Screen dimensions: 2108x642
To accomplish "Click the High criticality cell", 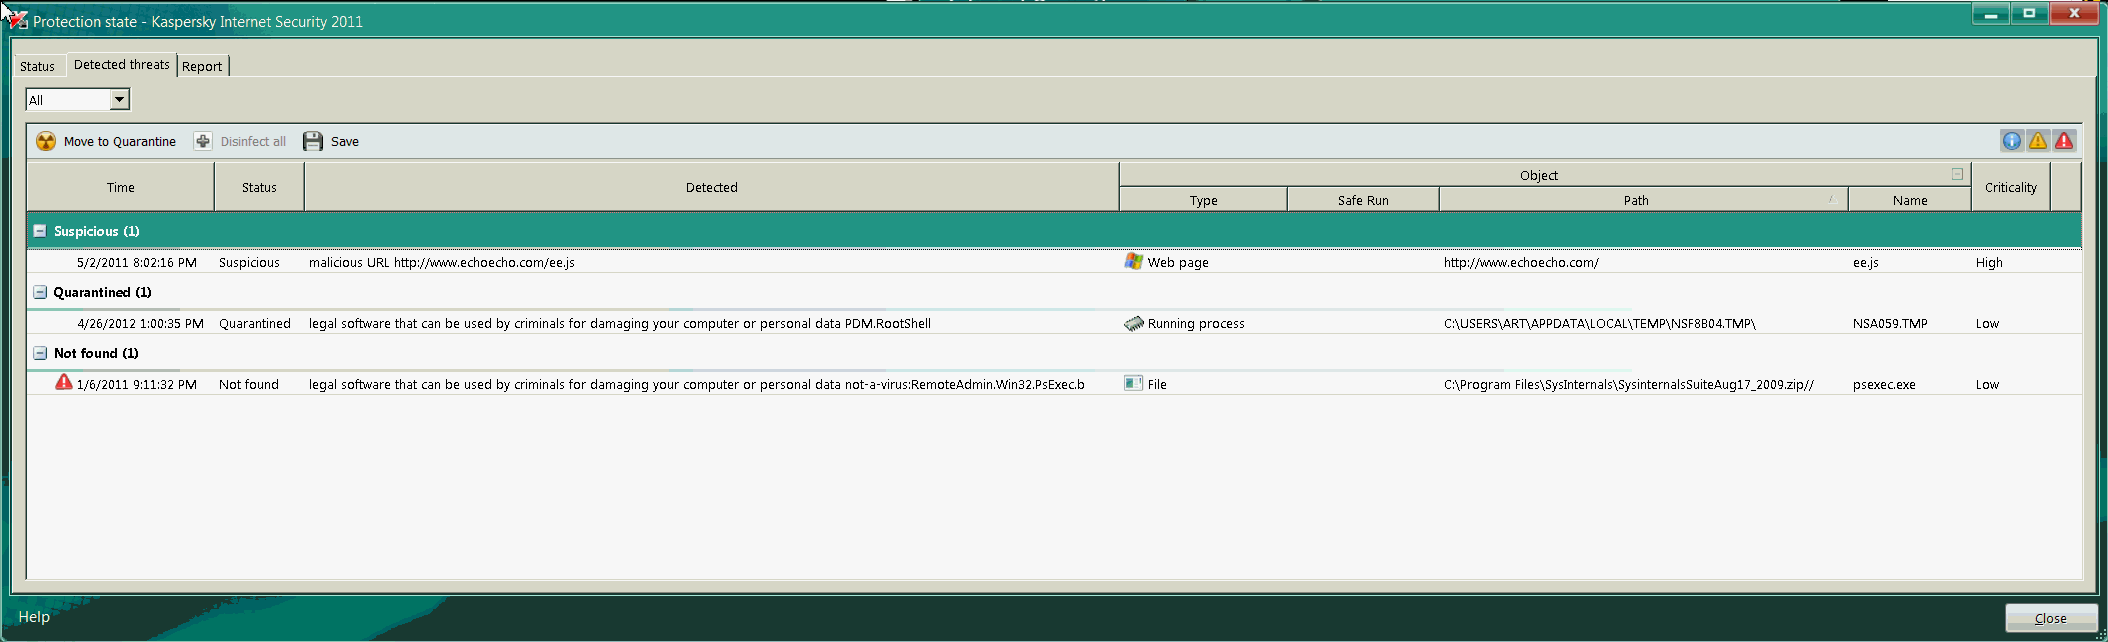I will [x=1989, y=262].
